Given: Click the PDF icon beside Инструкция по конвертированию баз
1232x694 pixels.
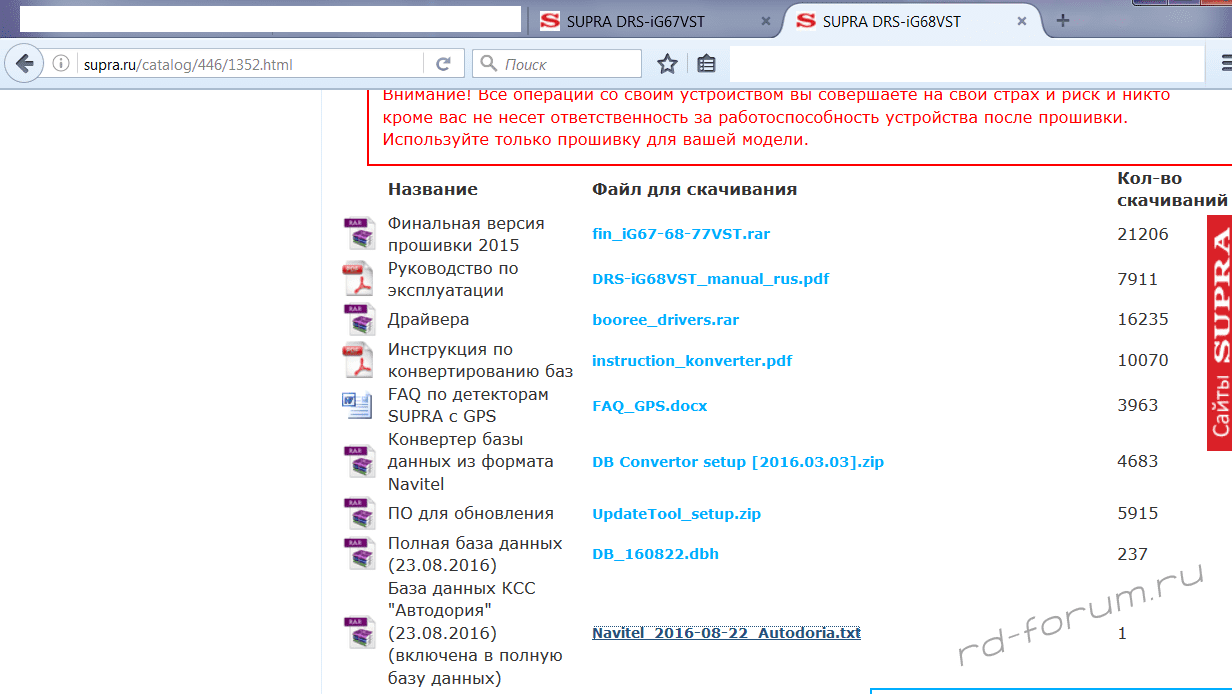Looking at the screenshot, I should tap(358, 360).
